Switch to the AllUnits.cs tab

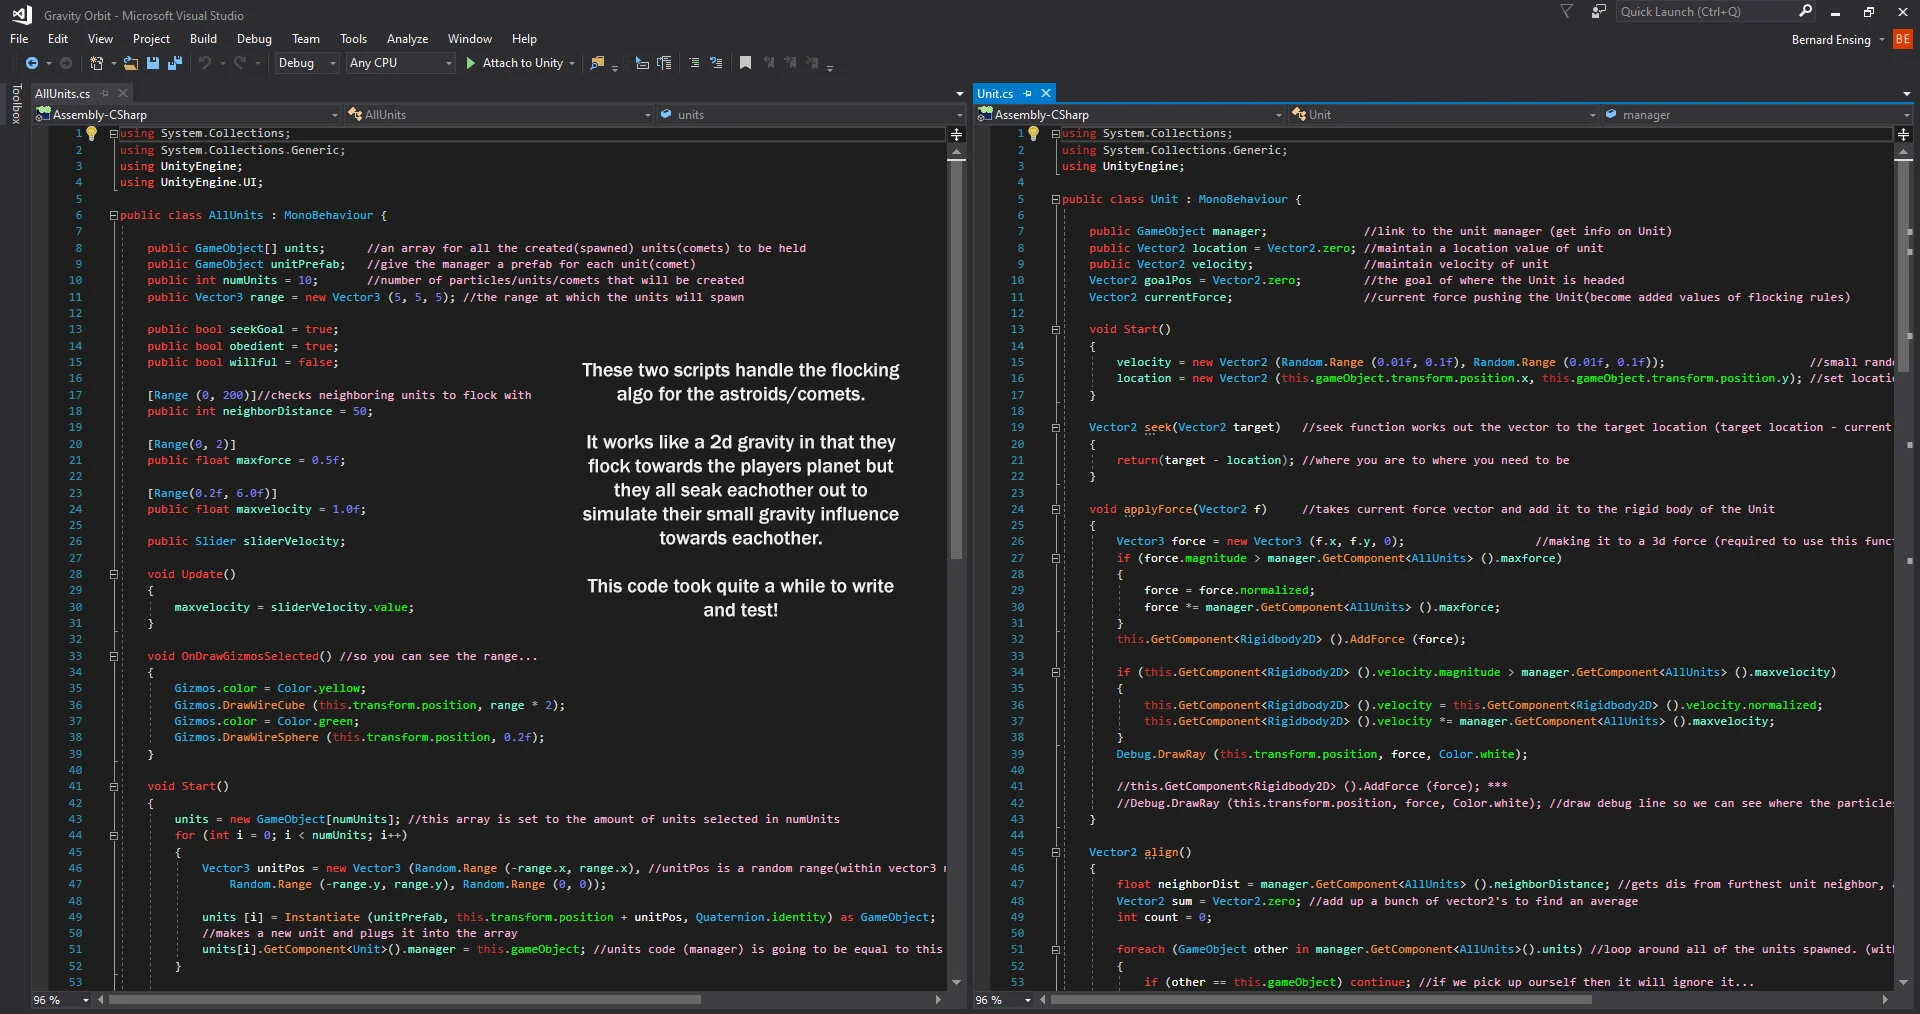click(63, 93)
